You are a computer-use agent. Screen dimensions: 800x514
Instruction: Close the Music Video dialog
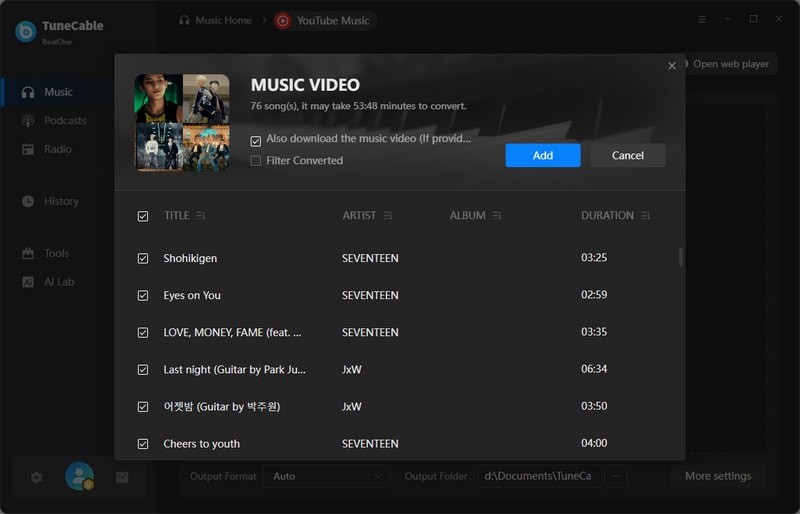point(672,66)
